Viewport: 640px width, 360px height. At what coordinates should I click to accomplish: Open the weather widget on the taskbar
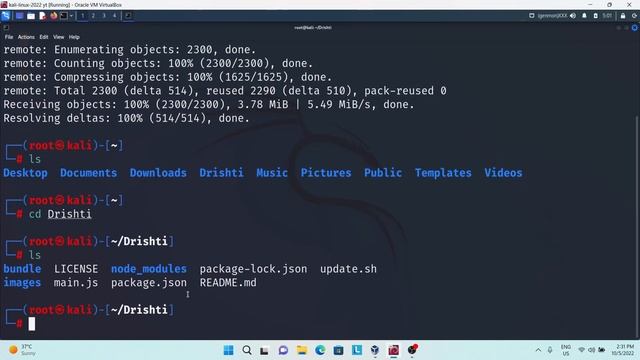point(22,350)
